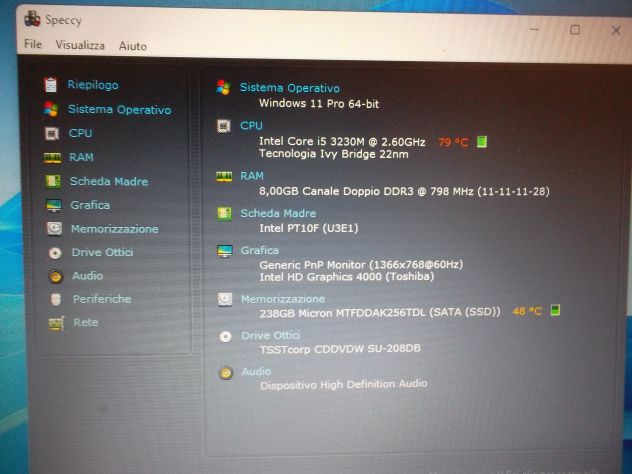Click the Drive Ottici heading in summary panel
The width and height of the screenshot is (632, 474).
271,335
